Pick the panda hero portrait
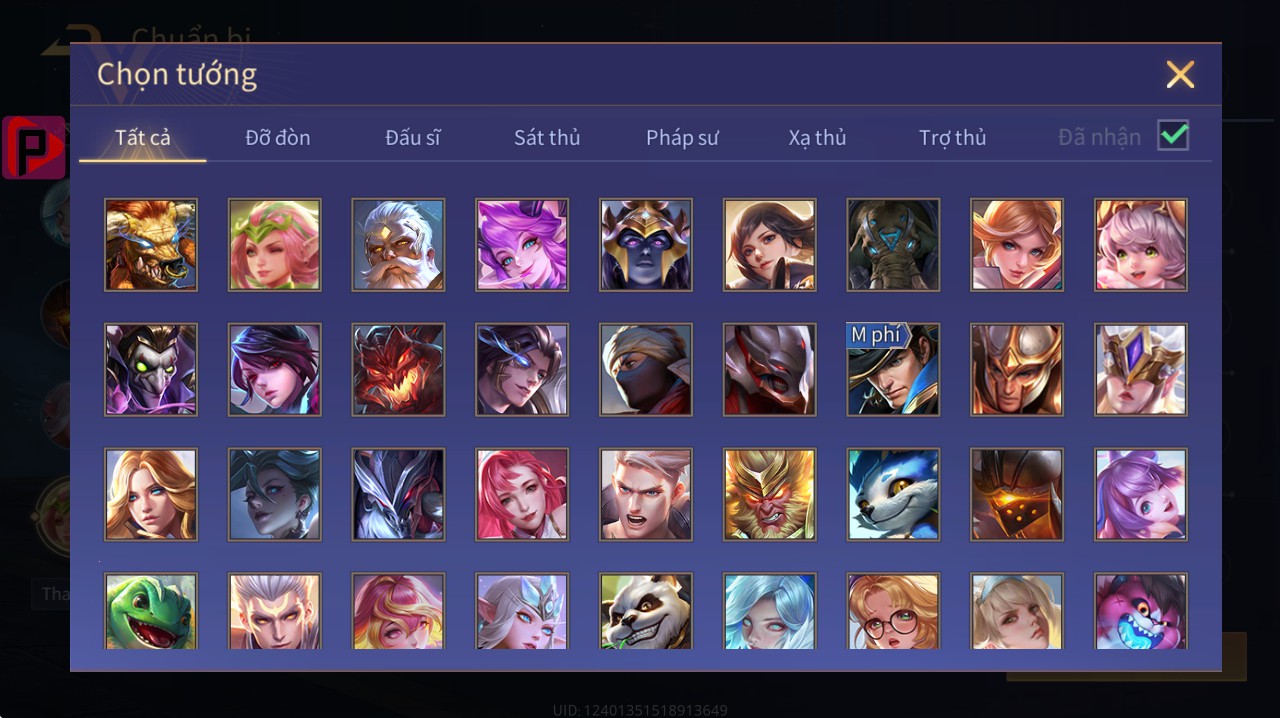 coord(646,611)
